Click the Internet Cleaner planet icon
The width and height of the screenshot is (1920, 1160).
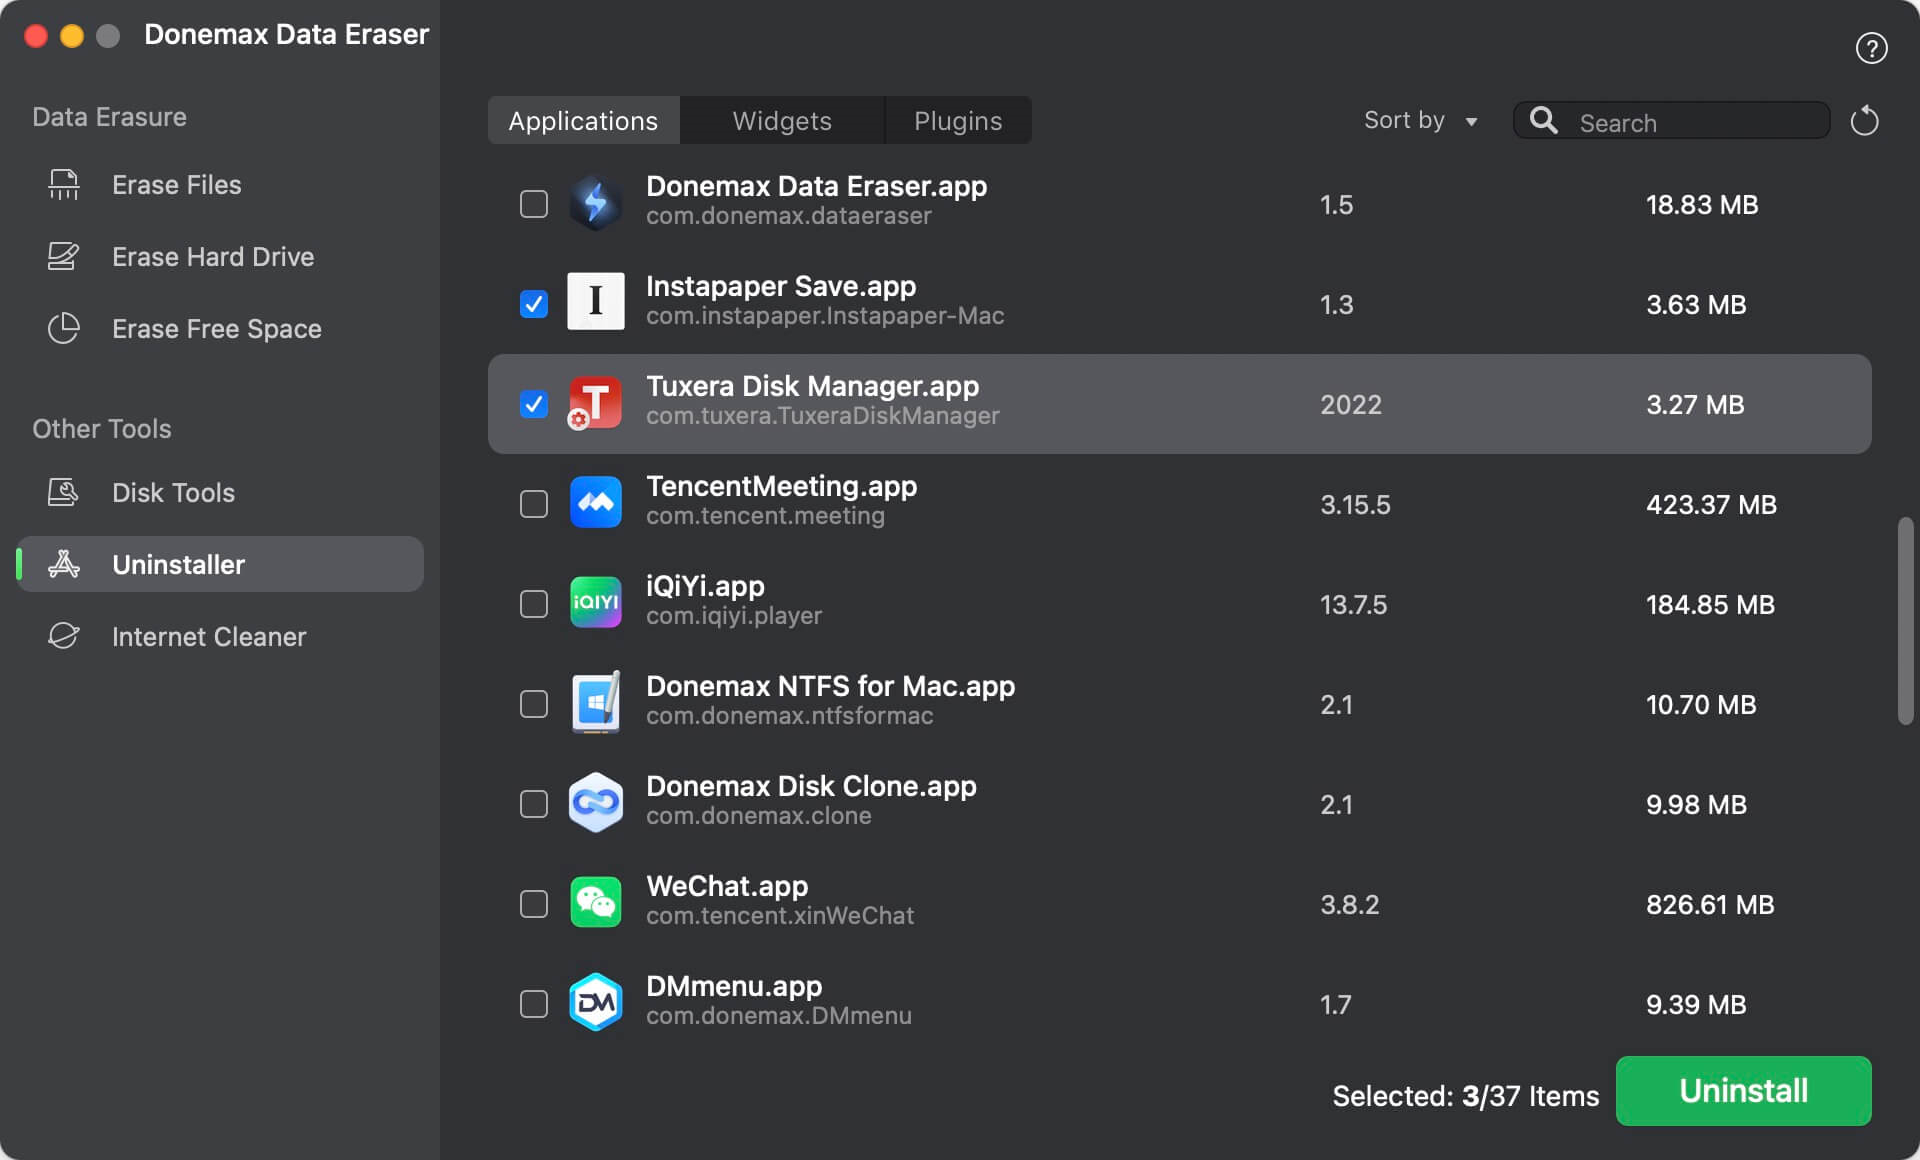[x=64, y=637]
